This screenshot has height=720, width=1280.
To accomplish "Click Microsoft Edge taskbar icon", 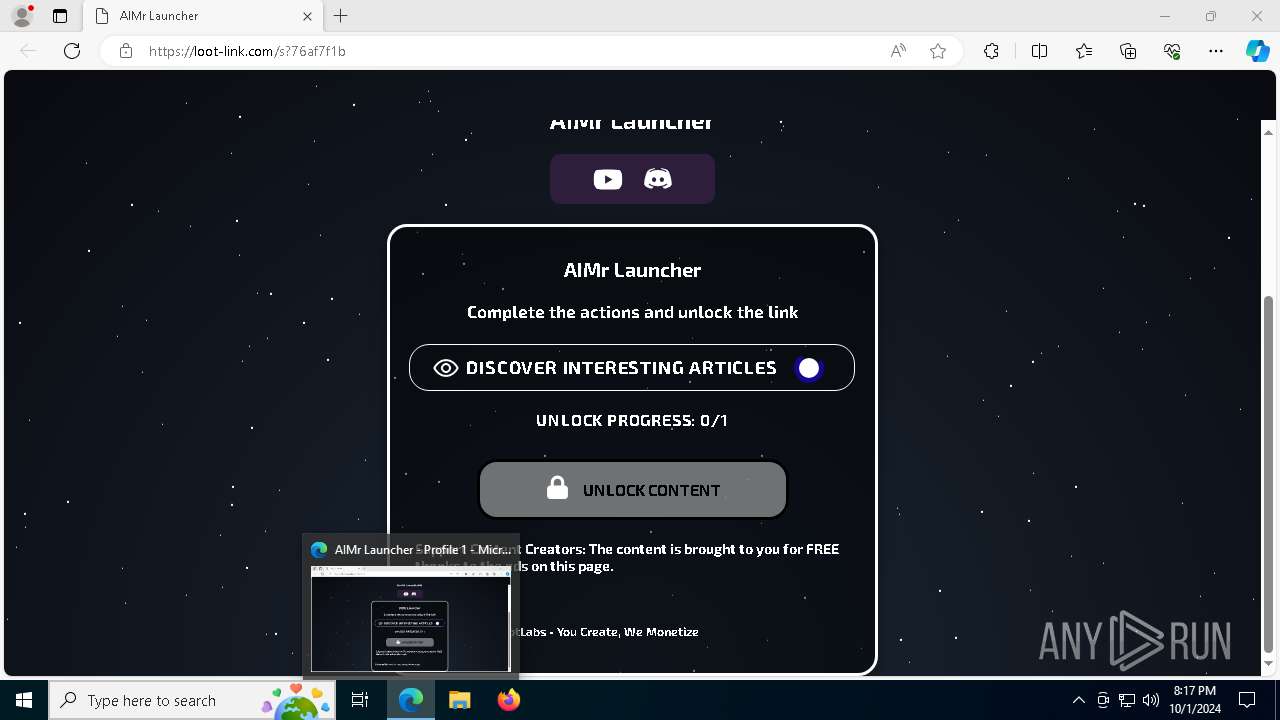I will coord(411,700).
